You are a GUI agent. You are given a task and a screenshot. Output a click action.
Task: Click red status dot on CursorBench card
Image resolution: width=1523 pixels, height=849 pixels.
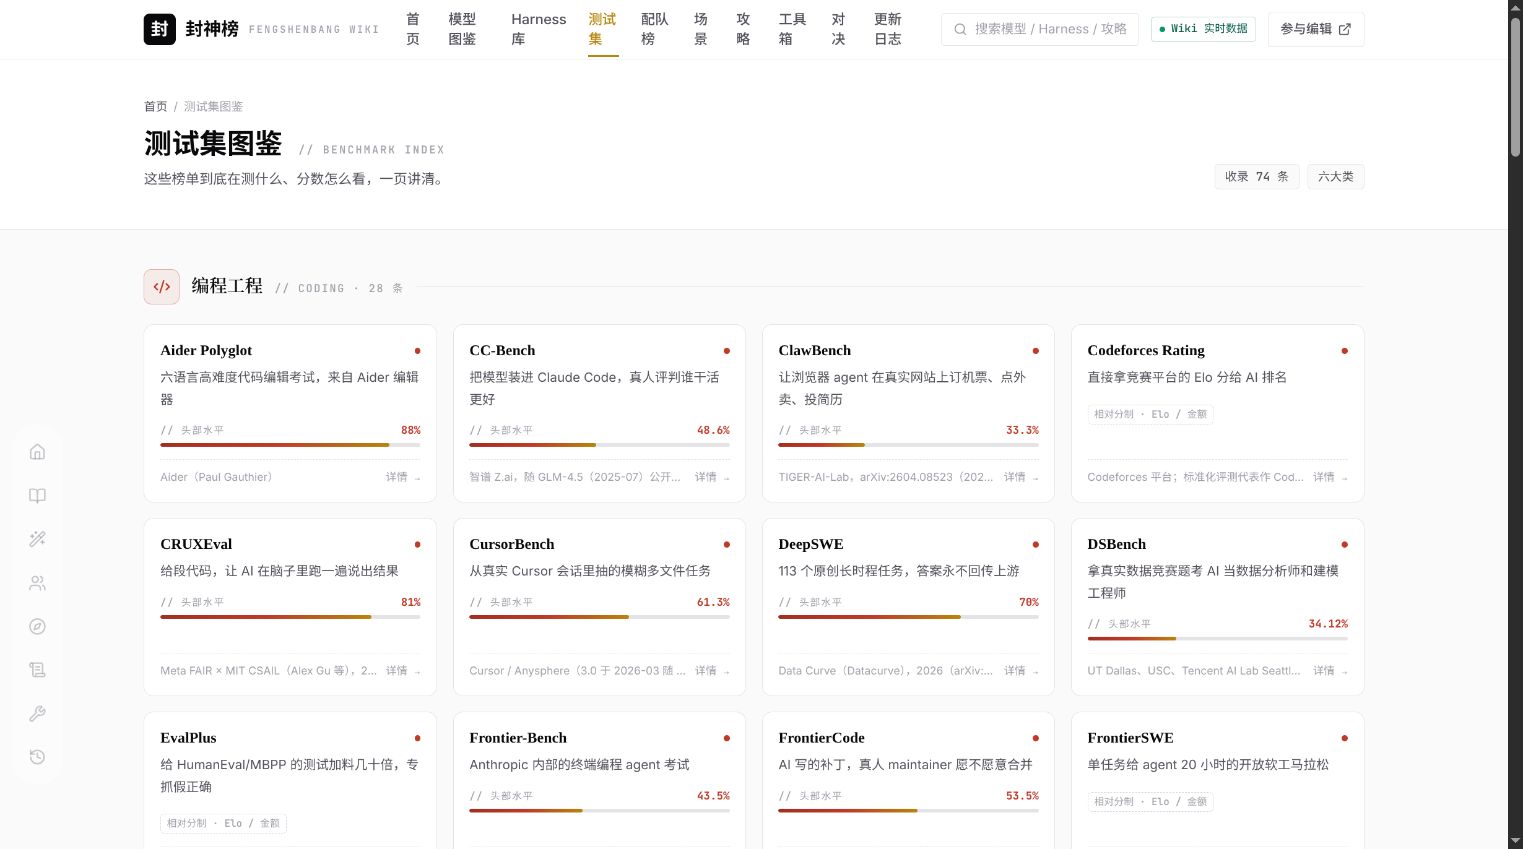point(726,545)
